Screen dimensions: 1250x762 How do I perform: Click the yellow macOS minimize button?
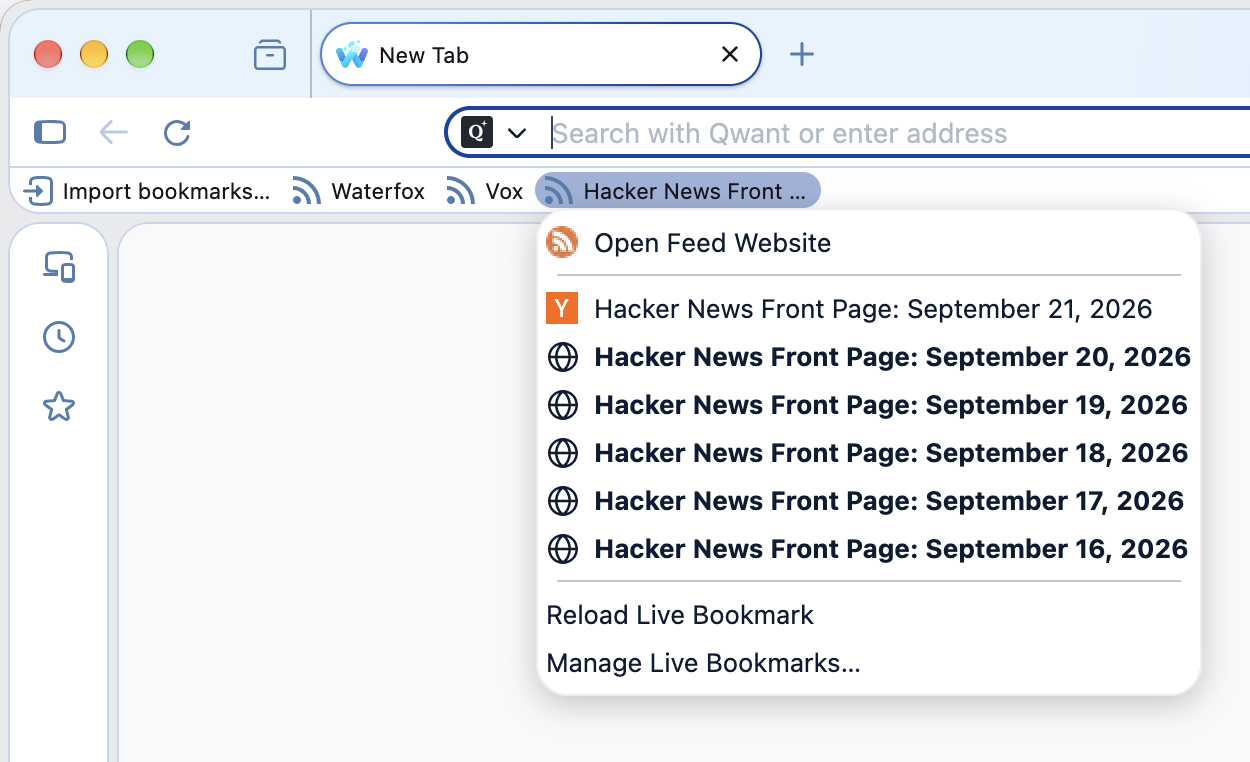coord(94,54)
